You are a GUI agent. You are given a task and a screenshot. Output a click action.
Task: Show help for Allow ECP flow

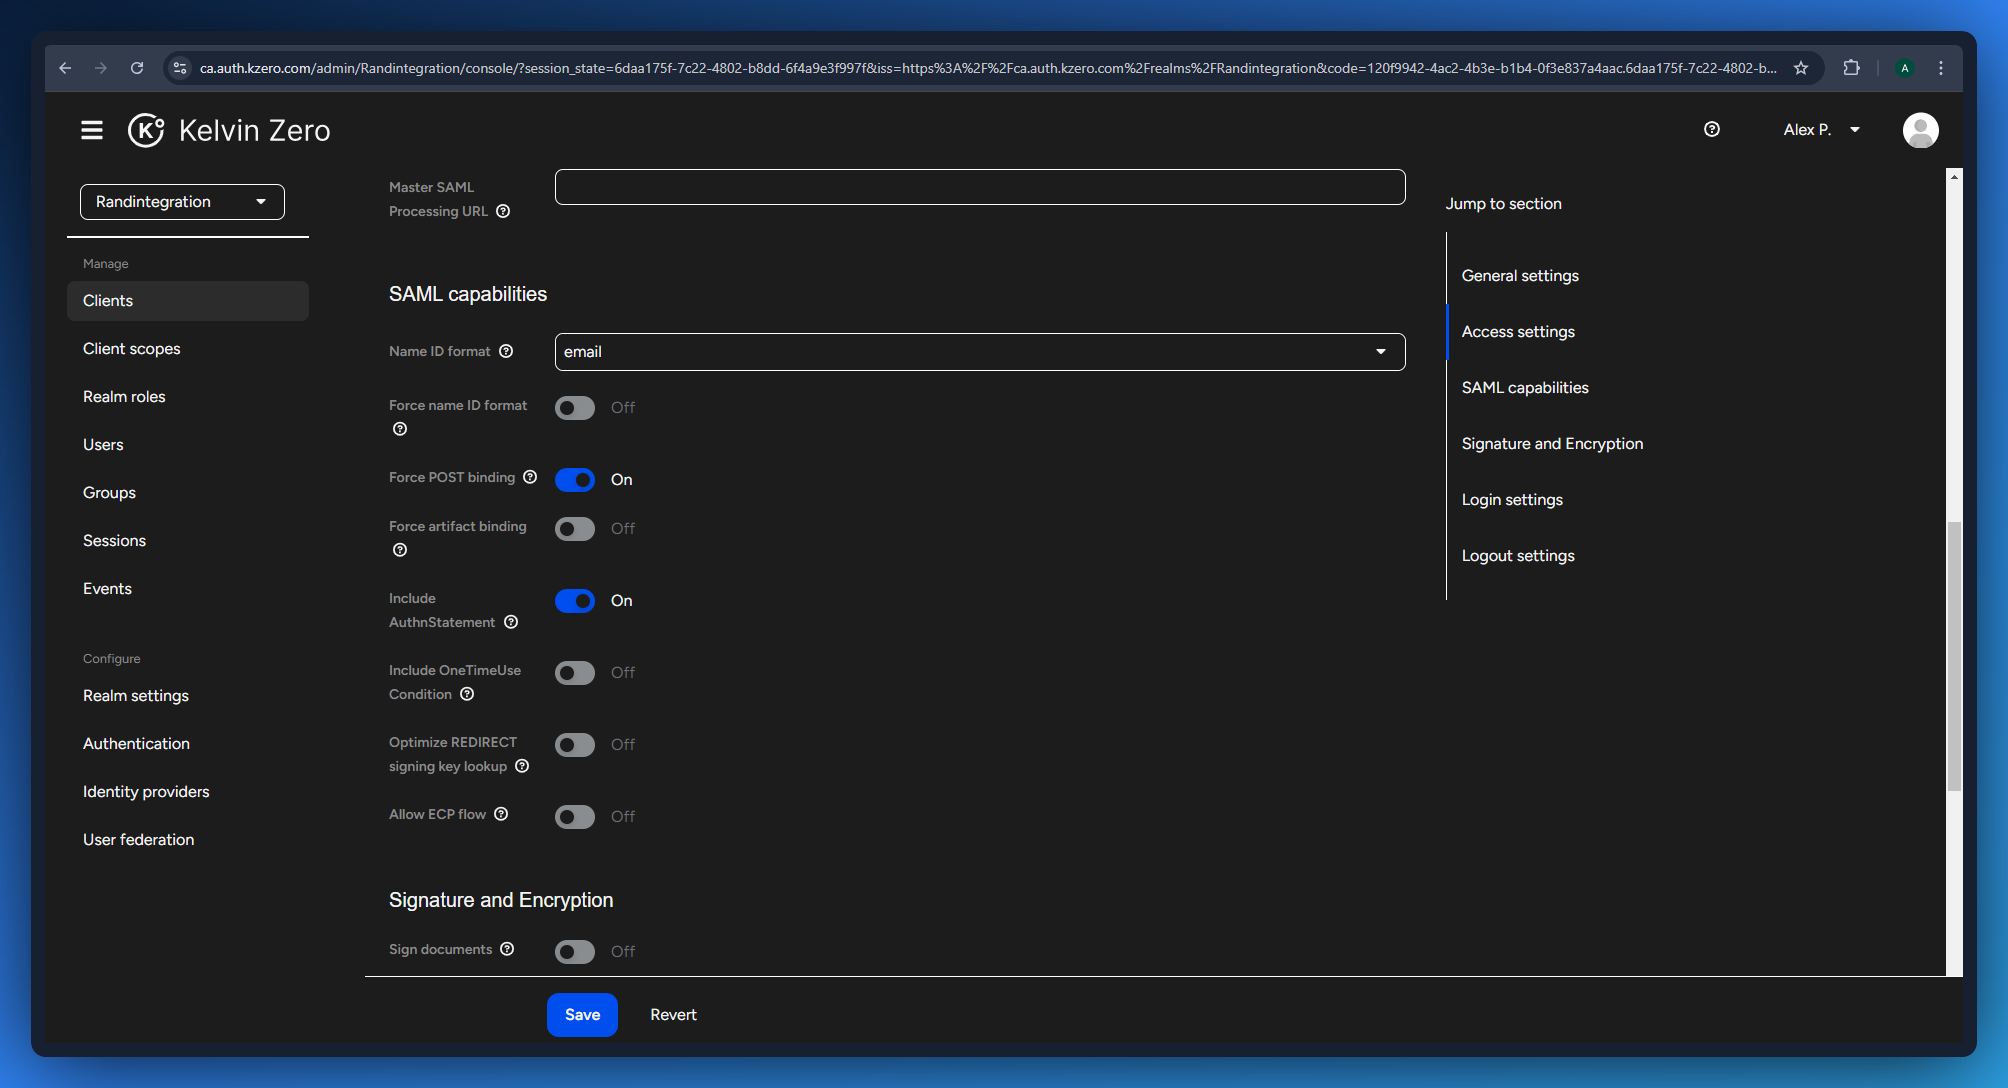pos(501,814)
